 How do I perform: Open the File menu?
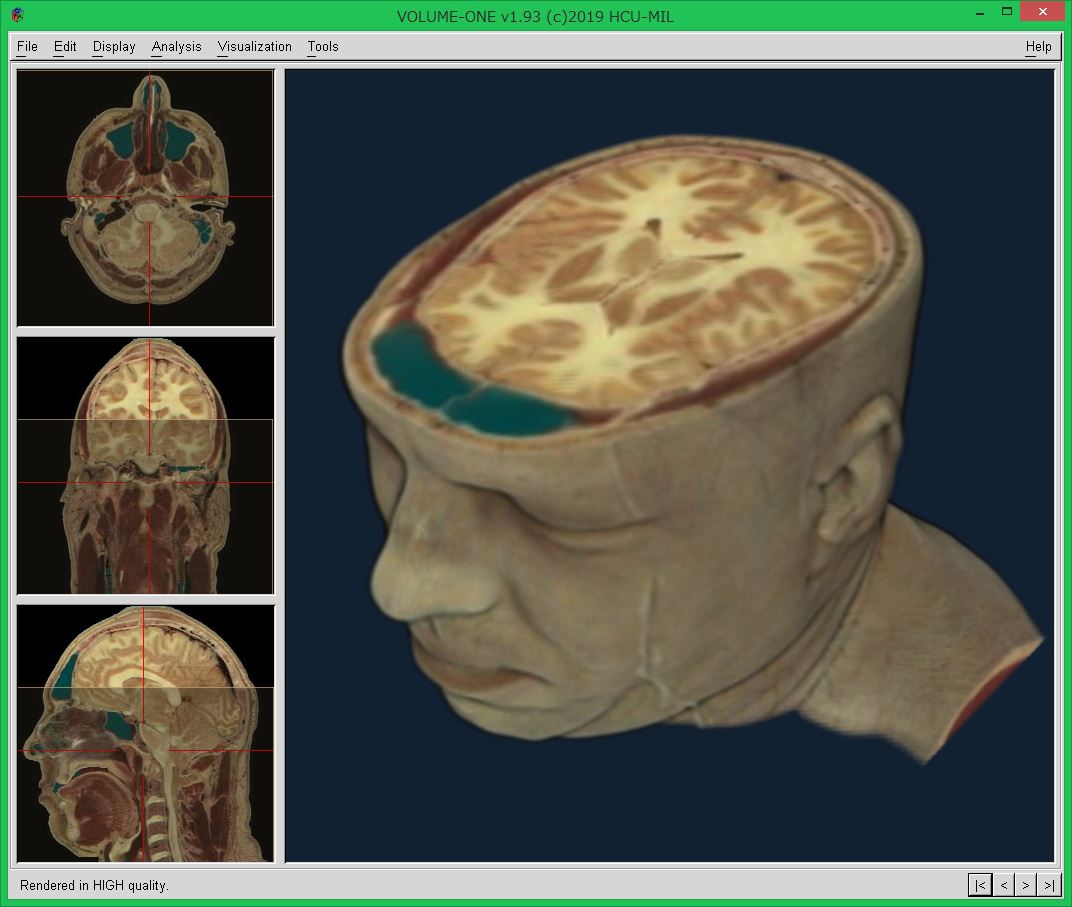point(27,46)
